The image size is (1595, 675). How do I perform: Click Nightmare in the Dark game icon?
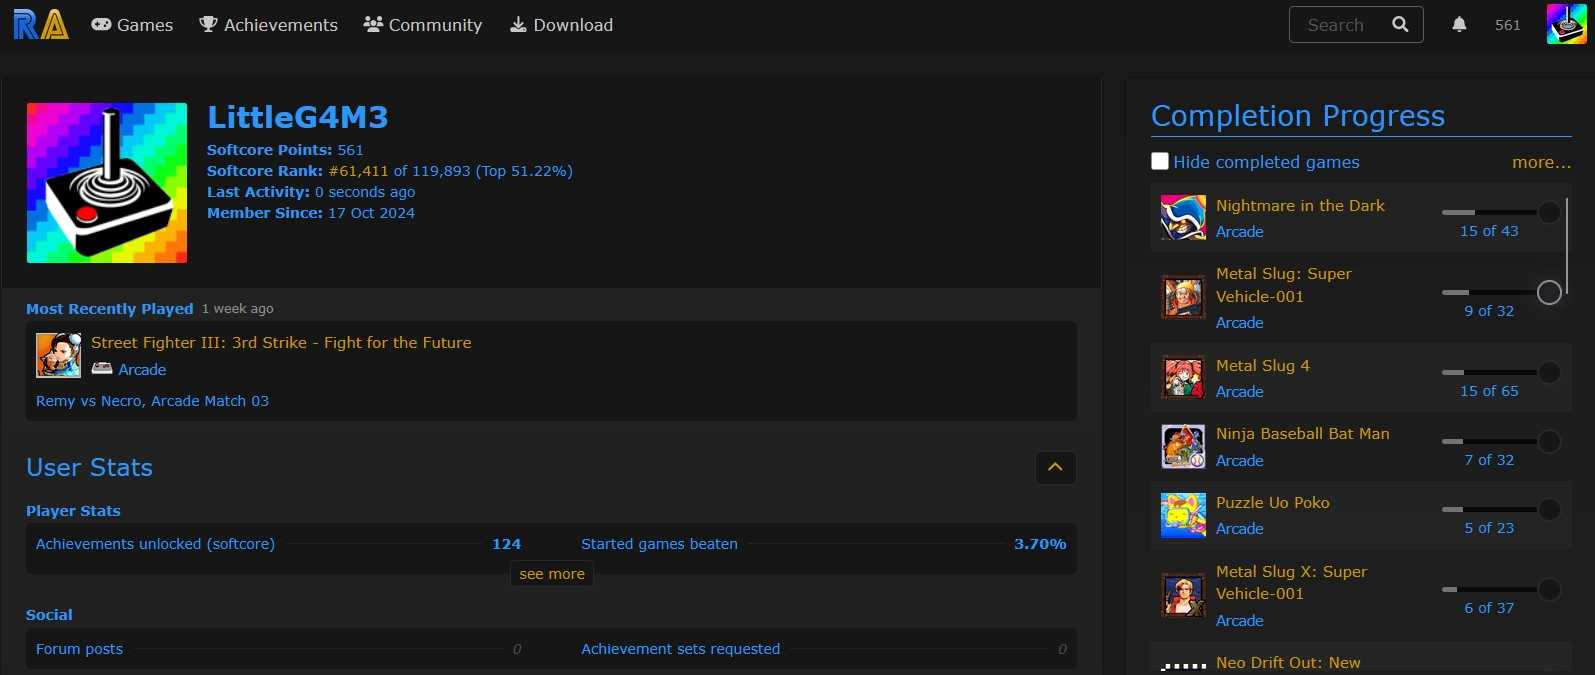1183,218
